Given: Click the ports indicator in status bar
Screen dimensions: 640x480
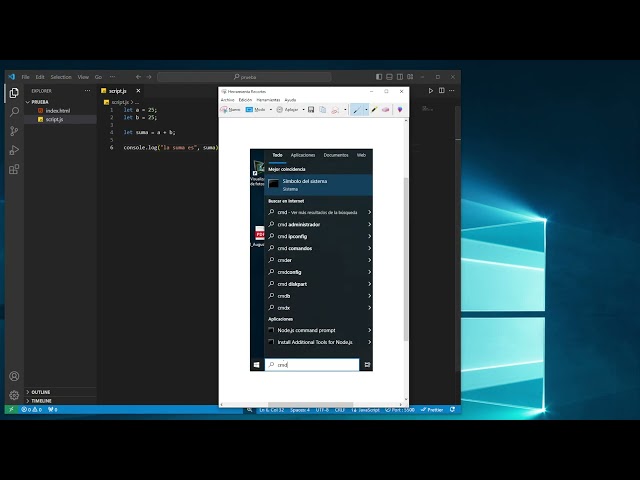Looking at the screenshot, I should point(53,409).
